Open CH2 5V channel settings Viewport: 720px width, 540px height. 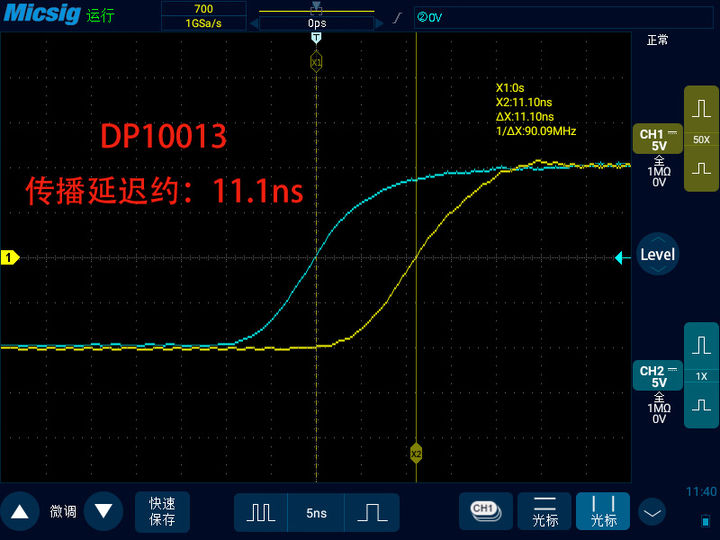(x=658, y=376)
